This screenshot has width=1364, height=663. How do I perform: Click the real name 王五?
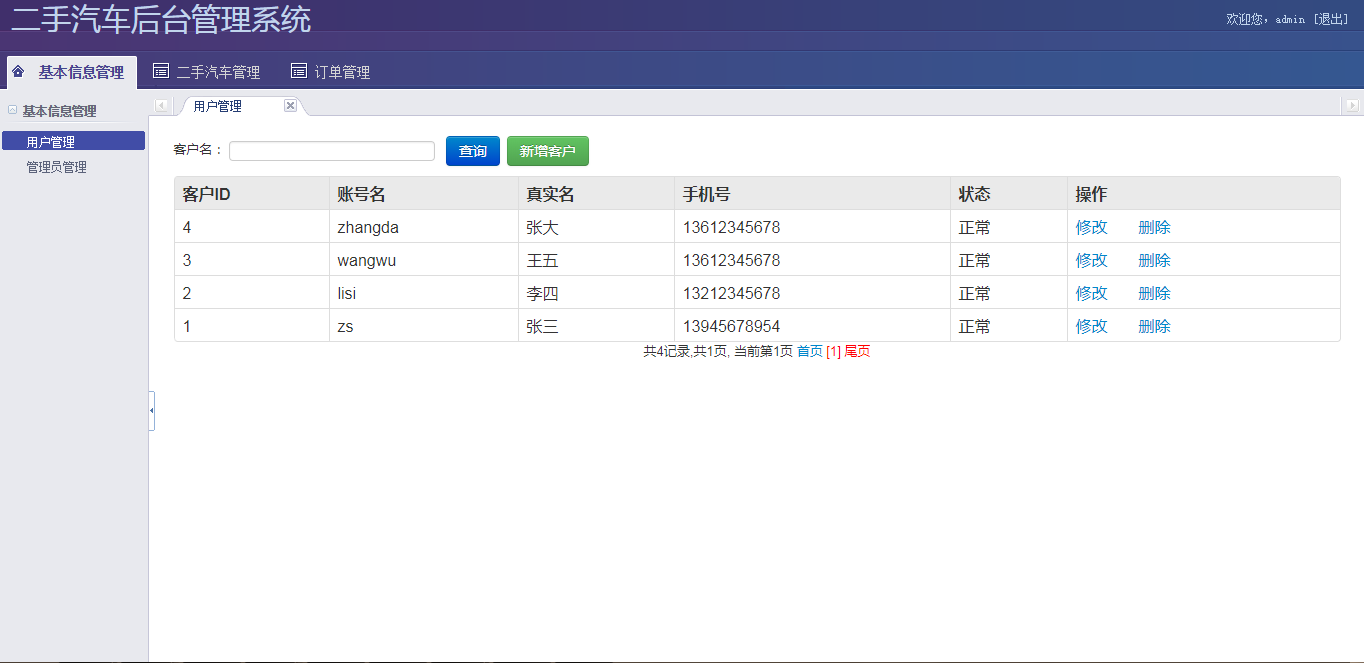click(542, 260)
